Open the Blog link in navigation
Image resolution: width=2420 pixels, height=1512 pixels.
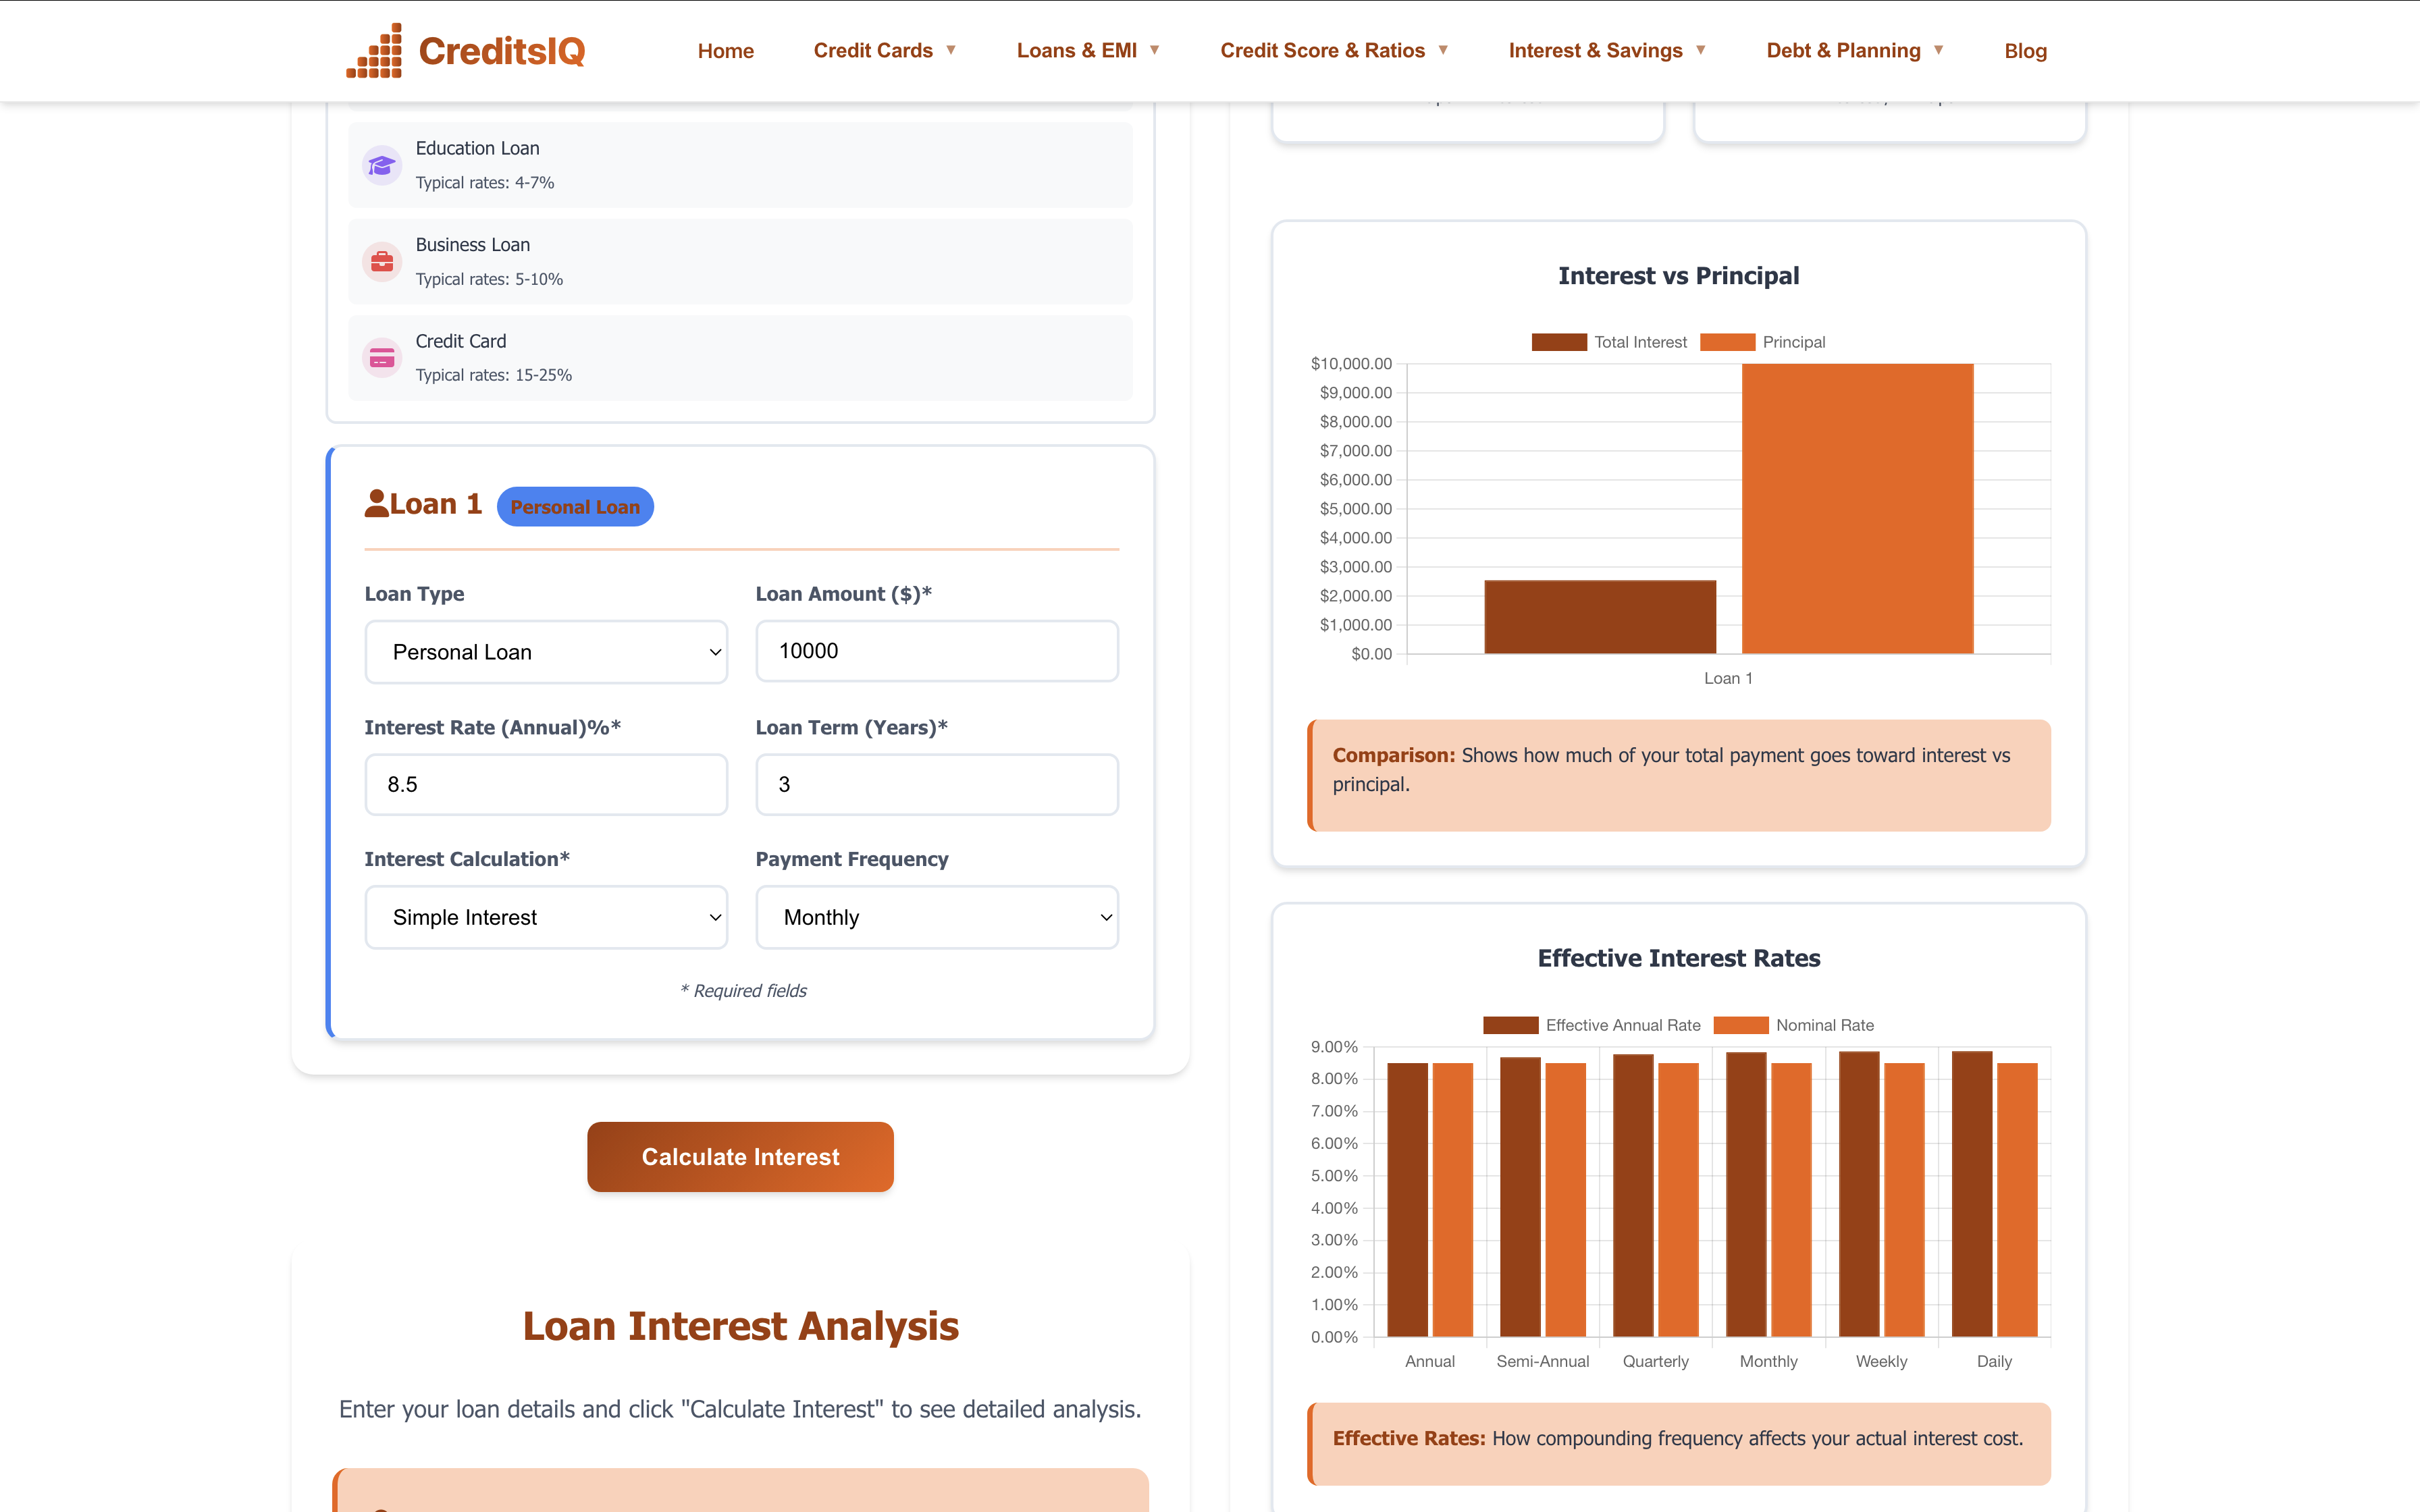coord(2025,51)
